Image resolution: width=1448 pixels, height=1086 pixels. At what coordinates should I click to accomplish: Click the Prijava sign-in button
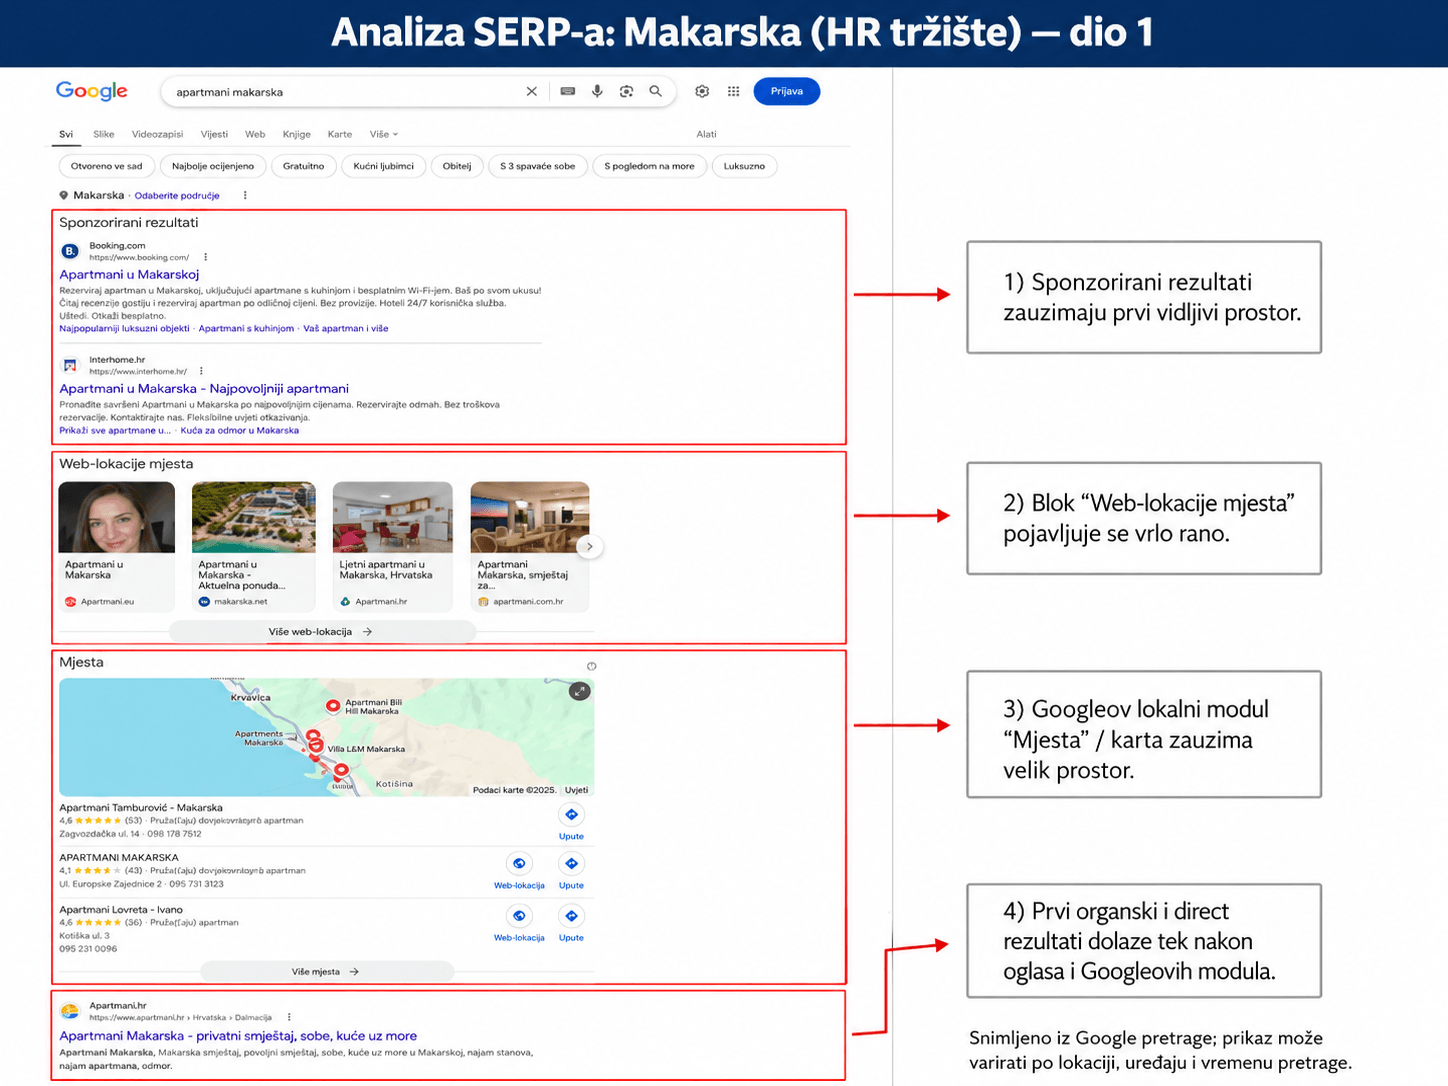coord(787,91)
